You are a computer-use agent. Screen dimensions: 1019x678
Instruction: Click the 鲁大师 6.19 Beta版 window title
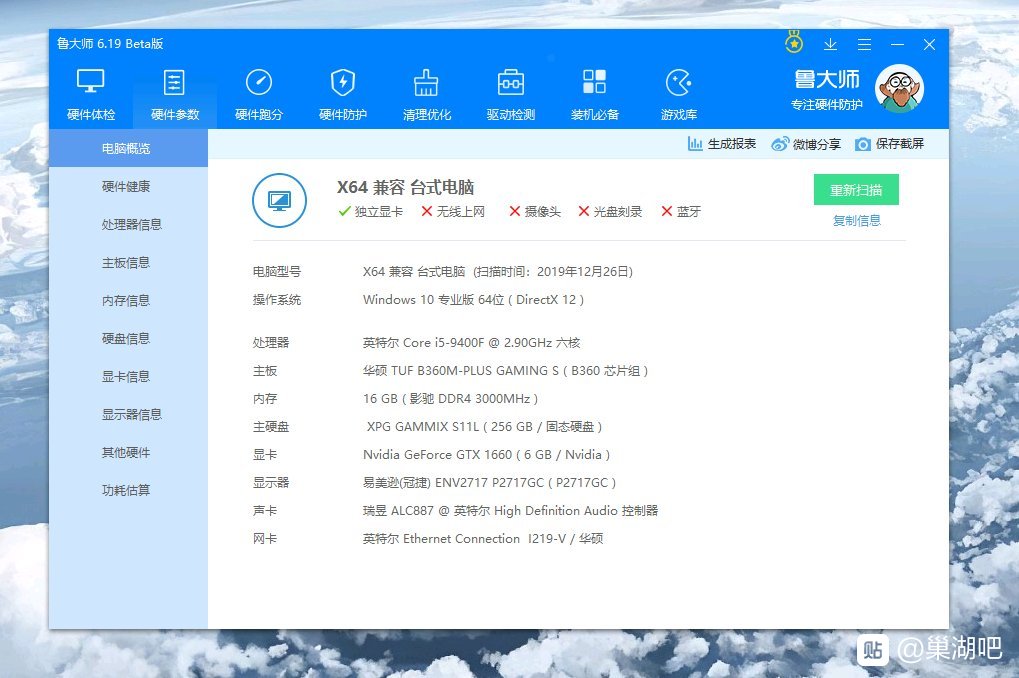coord(110,44)
